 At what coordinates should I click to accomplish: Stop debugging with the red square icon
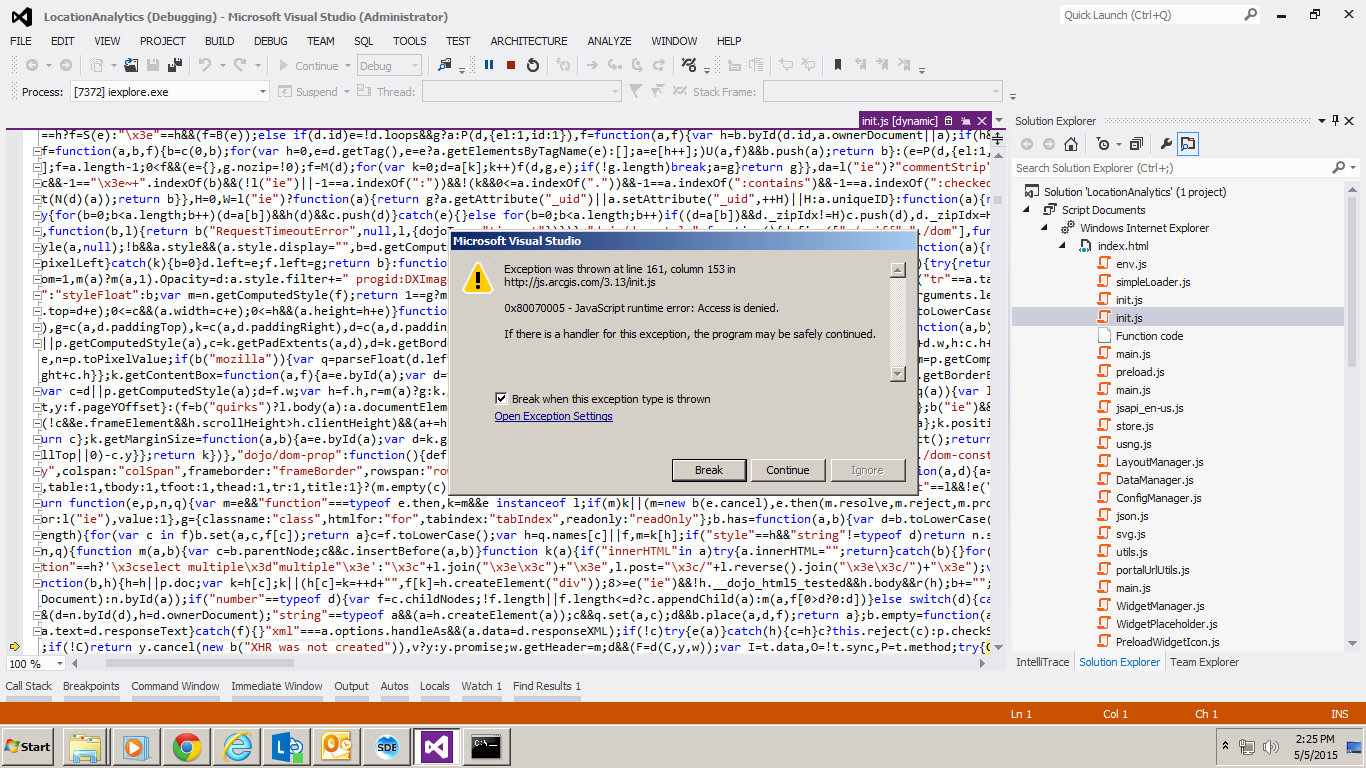pos(511,65)
